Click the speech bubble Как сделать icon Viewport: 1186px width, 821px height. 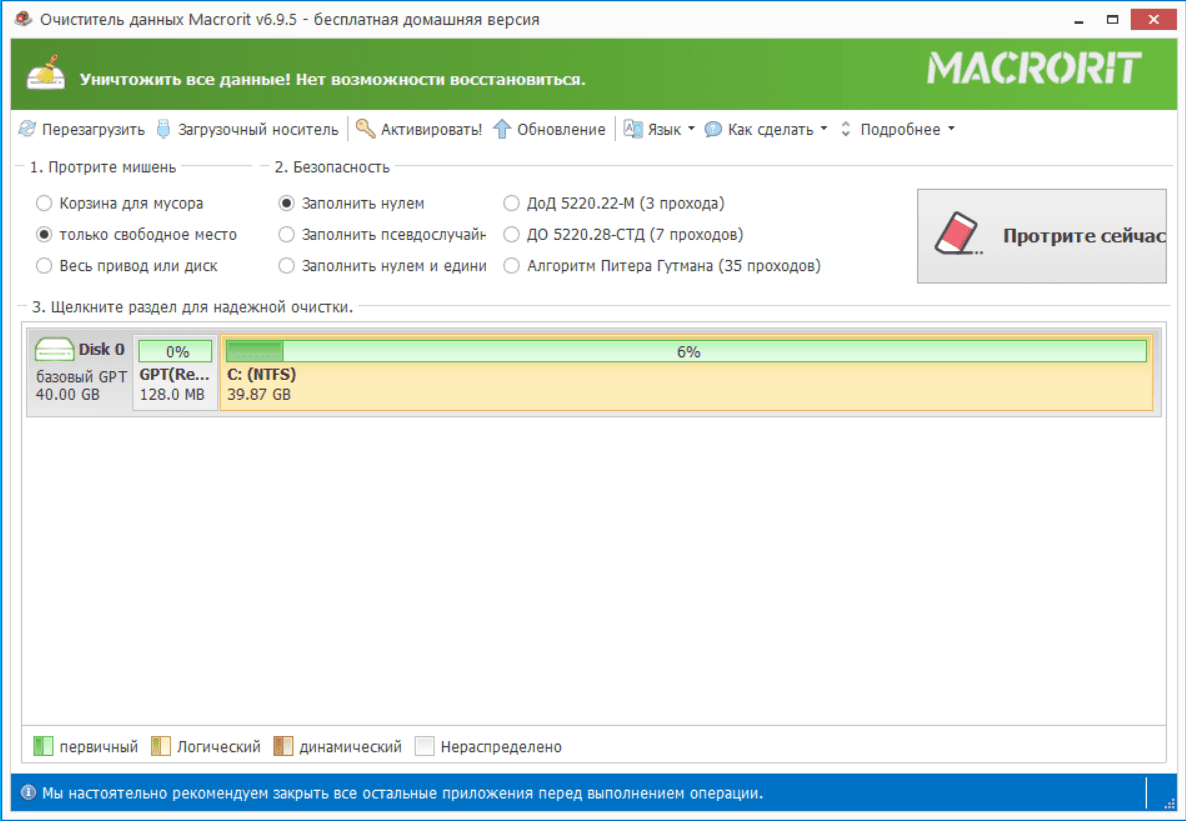coord(713,129)
